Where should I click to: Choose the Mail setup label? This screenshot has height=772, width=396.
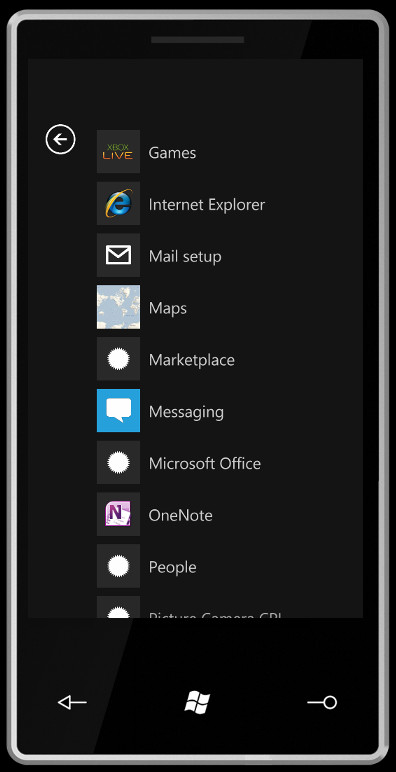pyautogui.click(x=185, y=257)
